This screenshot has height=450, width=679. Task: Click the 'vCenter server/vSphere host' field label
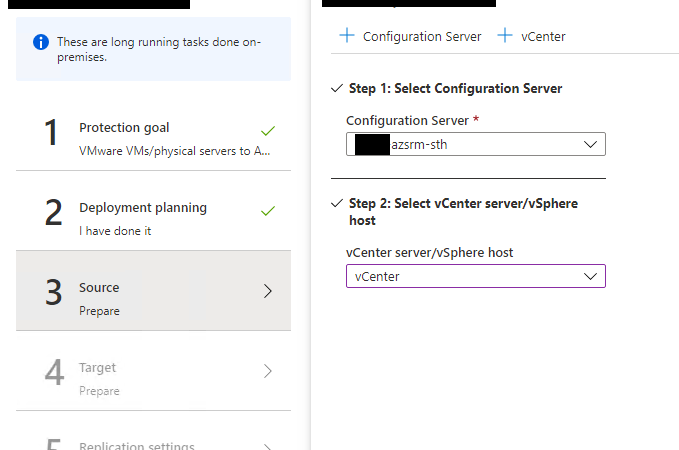(430, 253)
